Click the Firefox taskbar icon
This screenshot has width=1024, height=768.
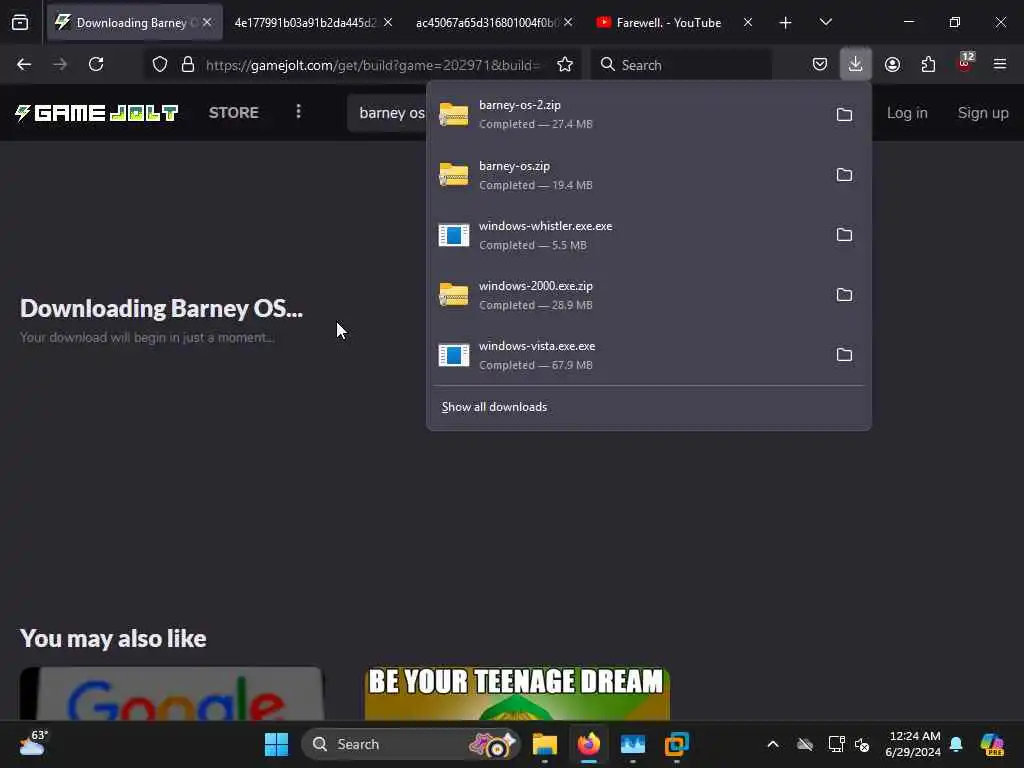pyautogui.click(x=589, y=744)
